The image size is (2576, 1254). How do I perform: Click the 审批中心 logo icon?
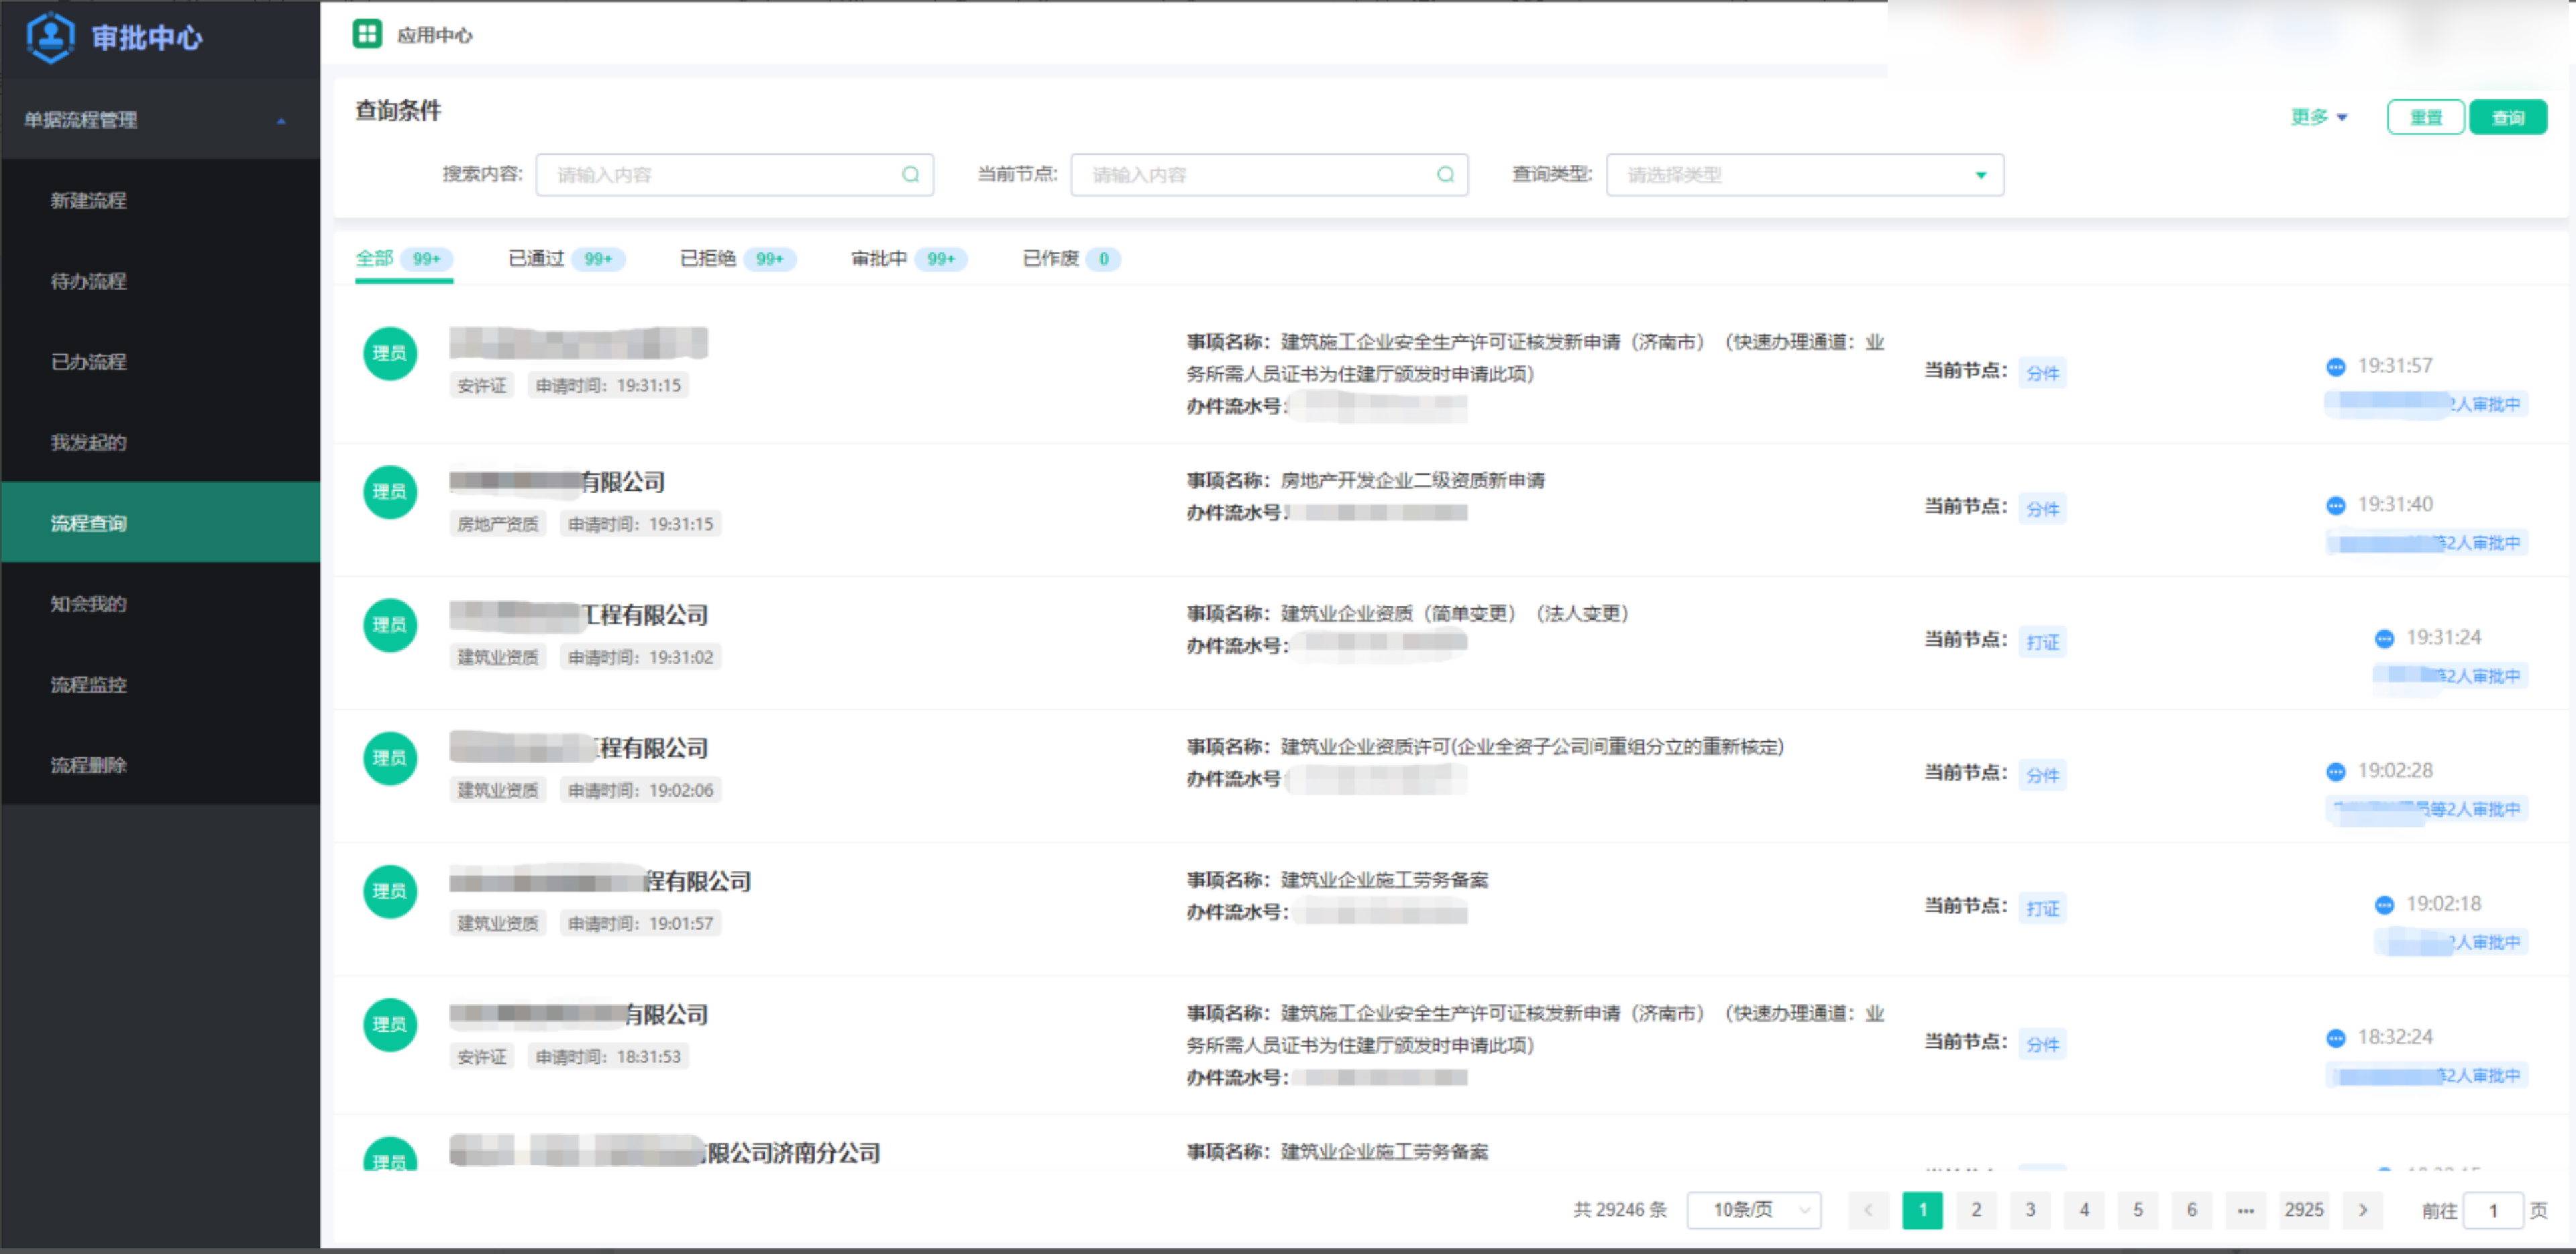(50, 37)
